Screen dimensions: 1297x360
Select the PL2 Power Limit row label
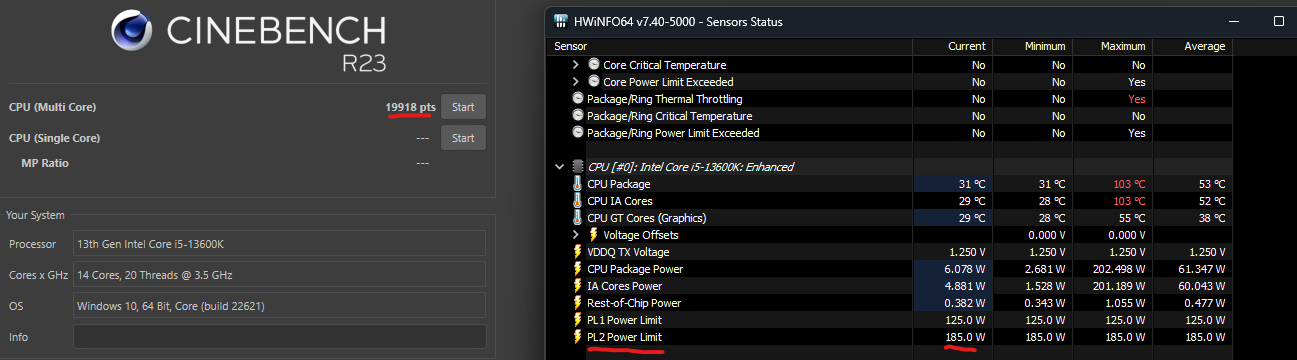coord(624,337)
